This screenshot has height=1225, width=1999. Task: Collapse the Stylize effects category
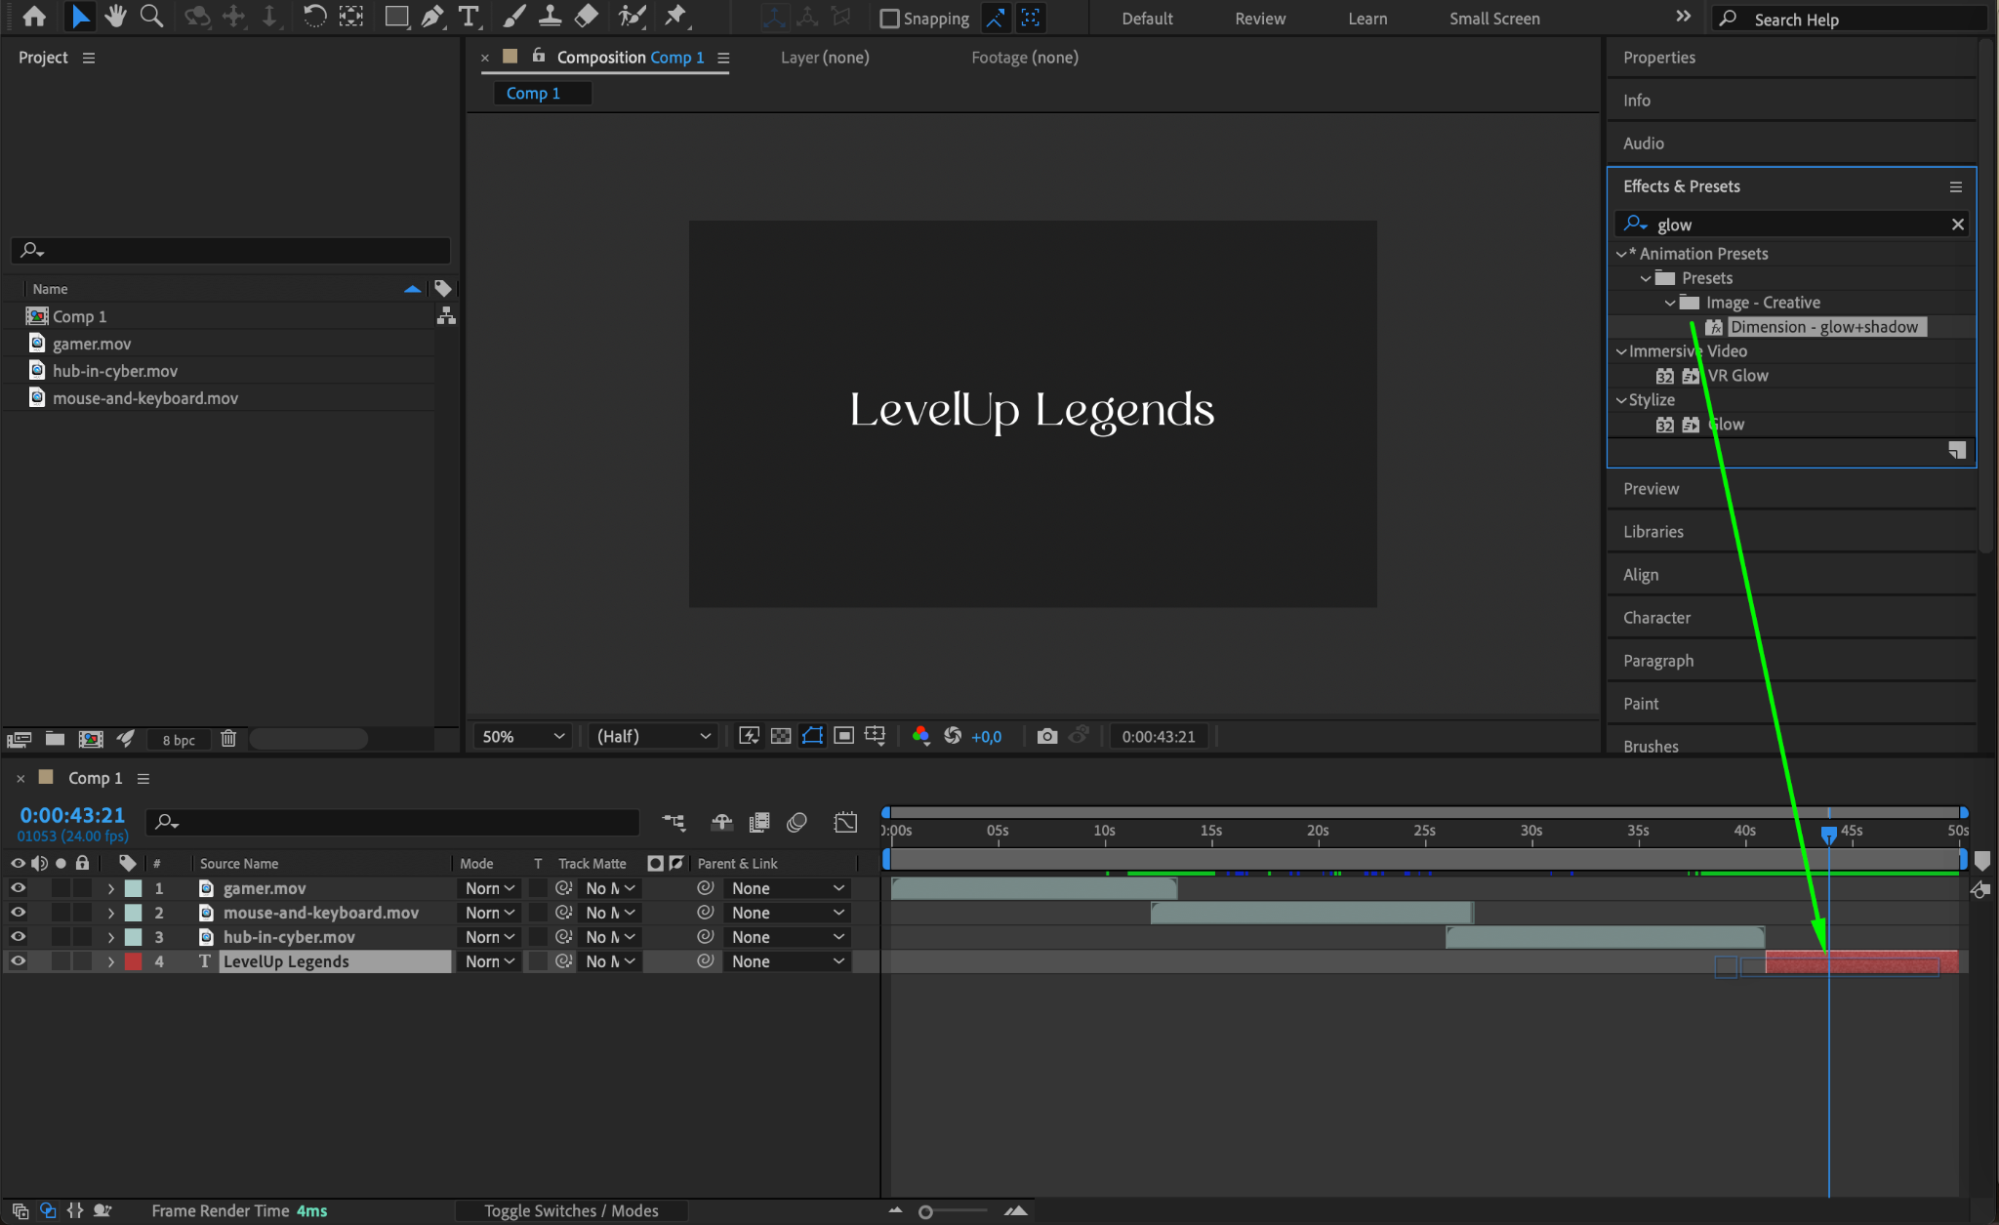1621,400
